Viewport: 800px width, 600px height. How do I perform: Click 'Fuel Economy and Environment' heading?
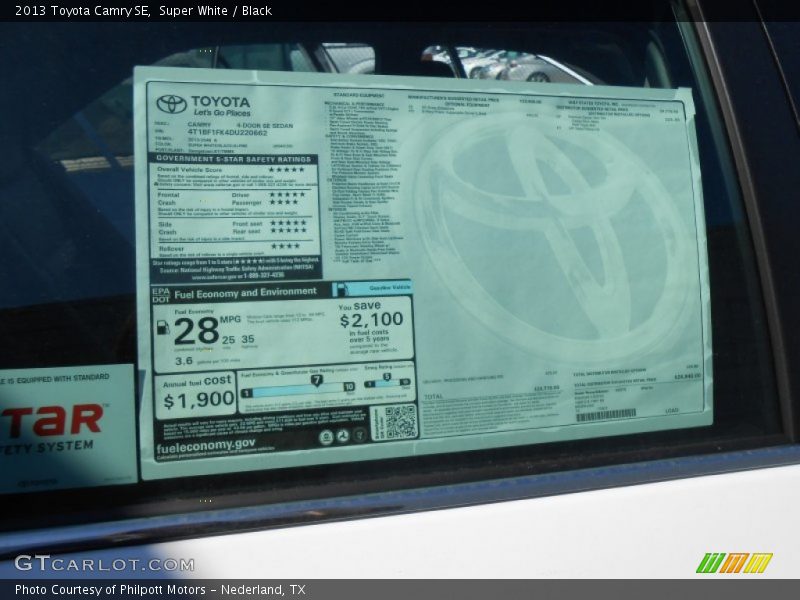click(245, 293)
